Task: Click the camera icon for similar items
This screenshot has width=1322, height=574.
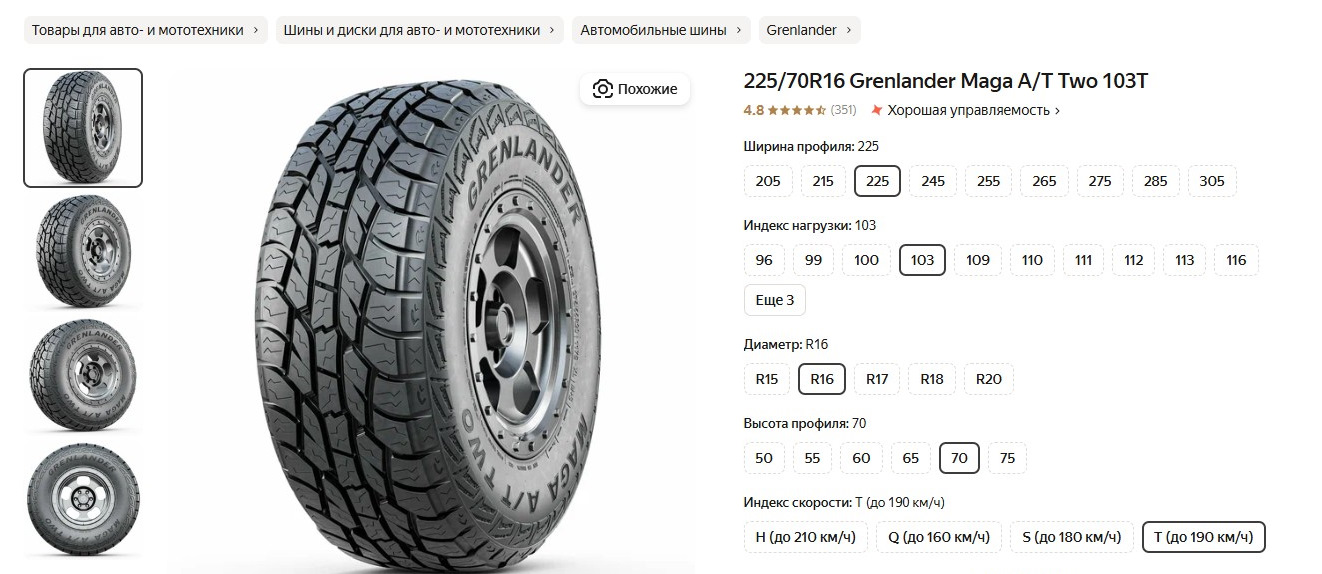Action: [602, 89]
